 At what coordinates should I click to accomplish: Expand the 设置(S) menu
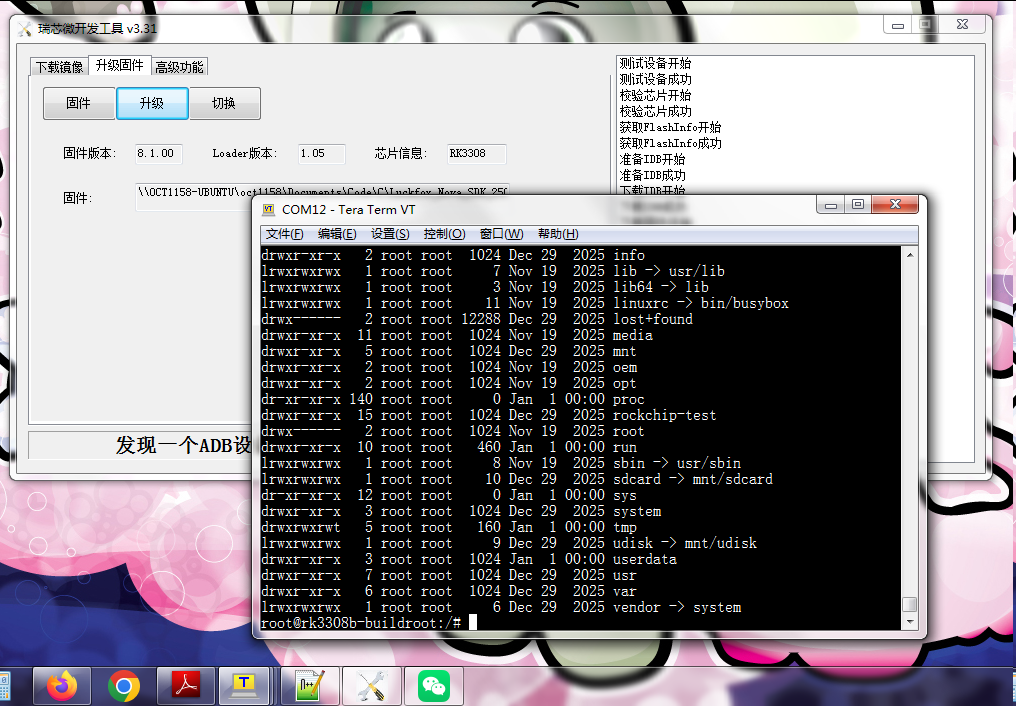[x=390, y=234]
